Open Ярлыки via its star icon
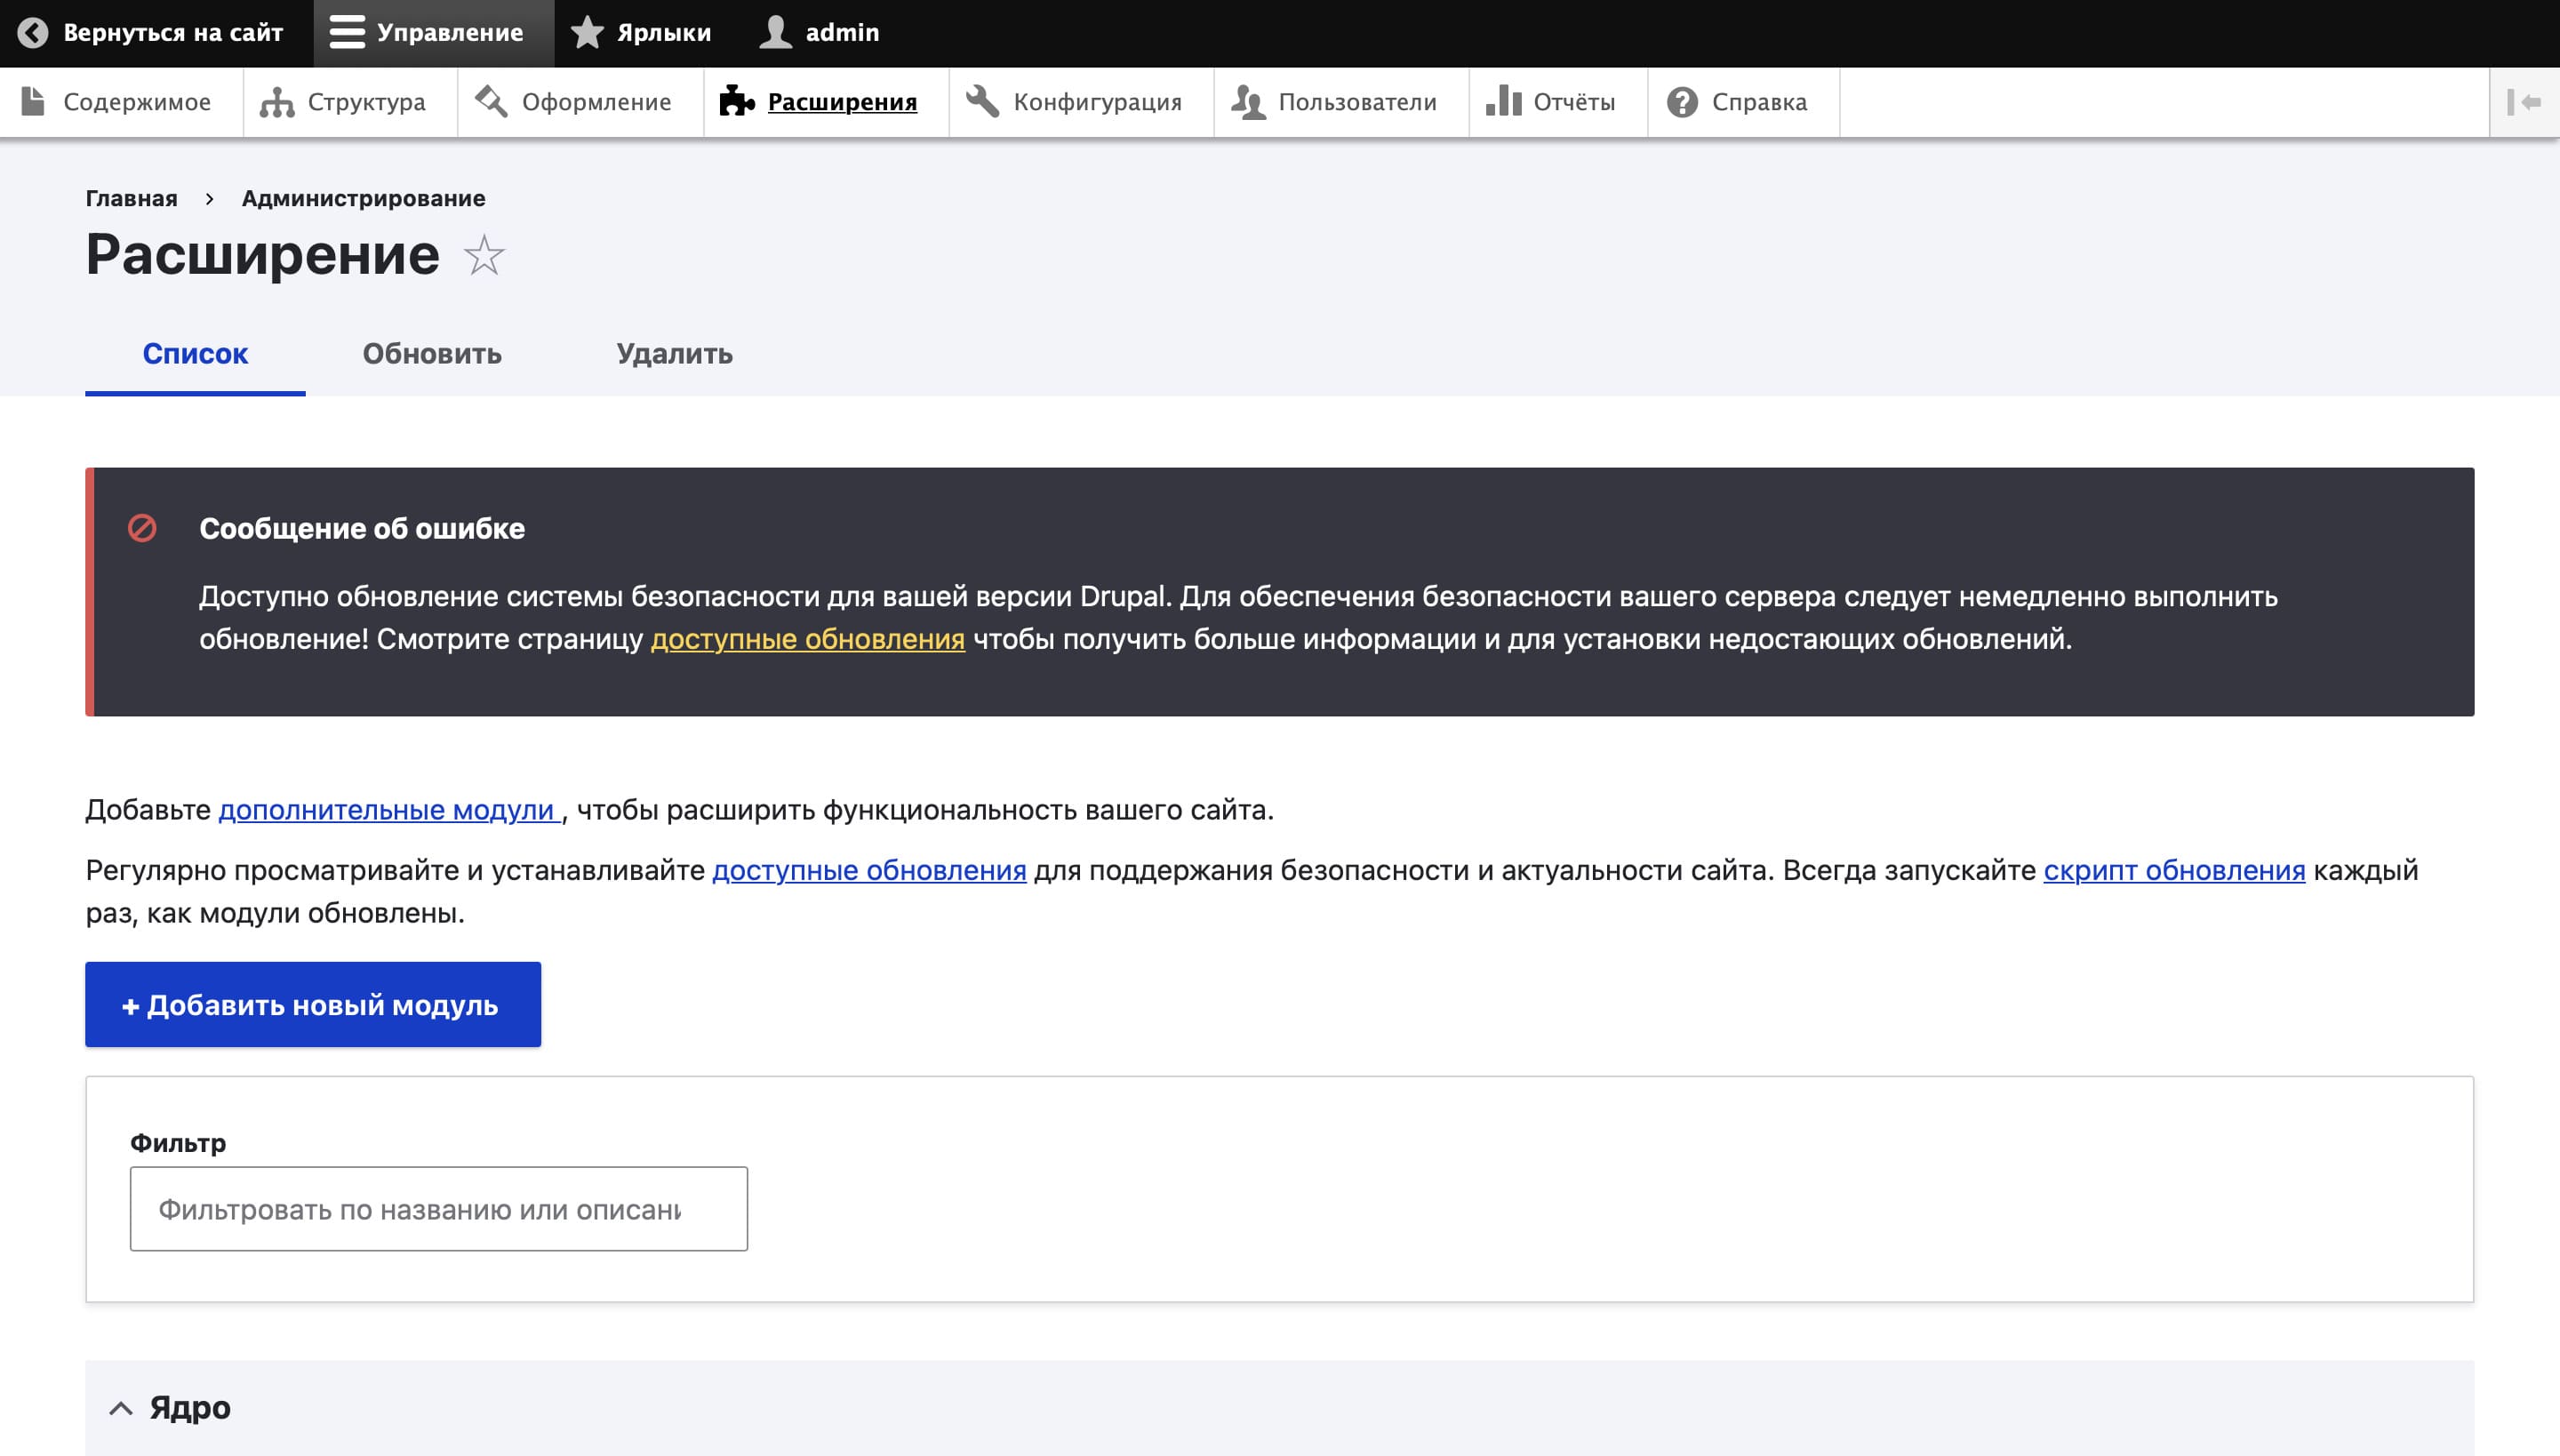This screenshot has height=1456, width=2560. click(587, 33)
